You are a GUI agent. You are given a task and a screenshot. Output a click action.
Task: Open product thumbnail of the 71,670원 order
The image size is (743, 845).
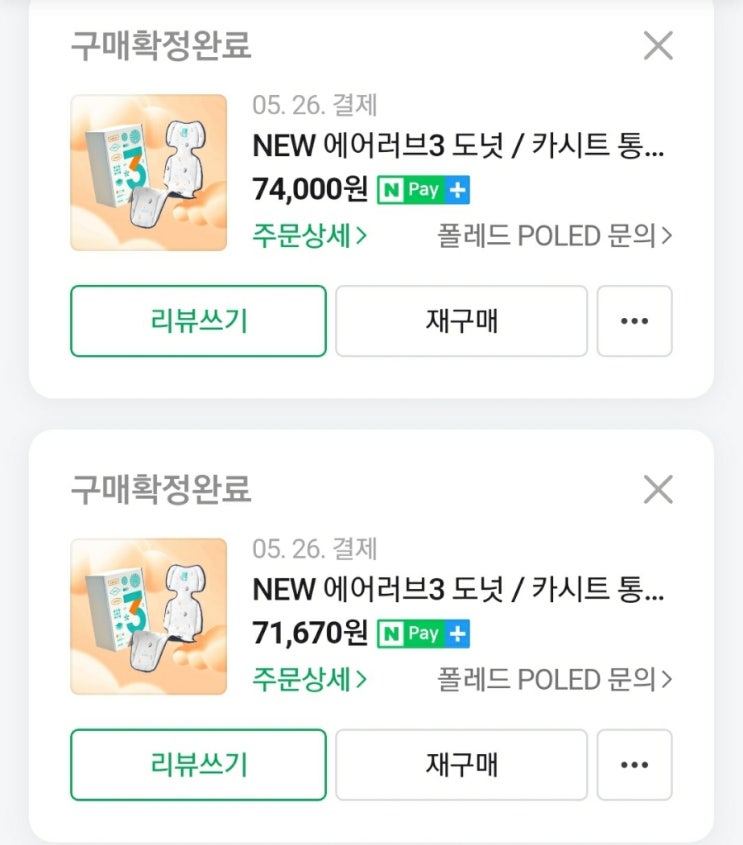tap(149, 617)
